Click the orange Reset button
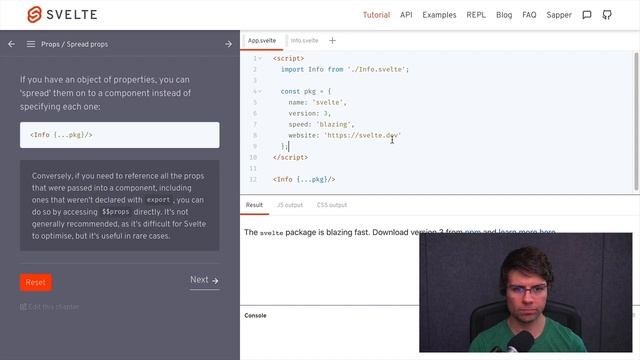Image resolution: width=640 pixels, height=360 pixels. [x=36, y=282]
